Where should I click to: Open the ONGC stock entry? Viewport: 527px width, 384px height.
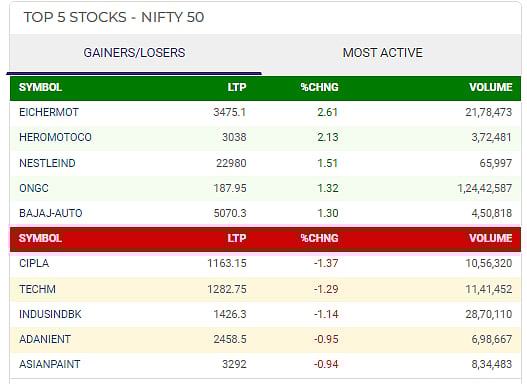(x=34, y=188)
